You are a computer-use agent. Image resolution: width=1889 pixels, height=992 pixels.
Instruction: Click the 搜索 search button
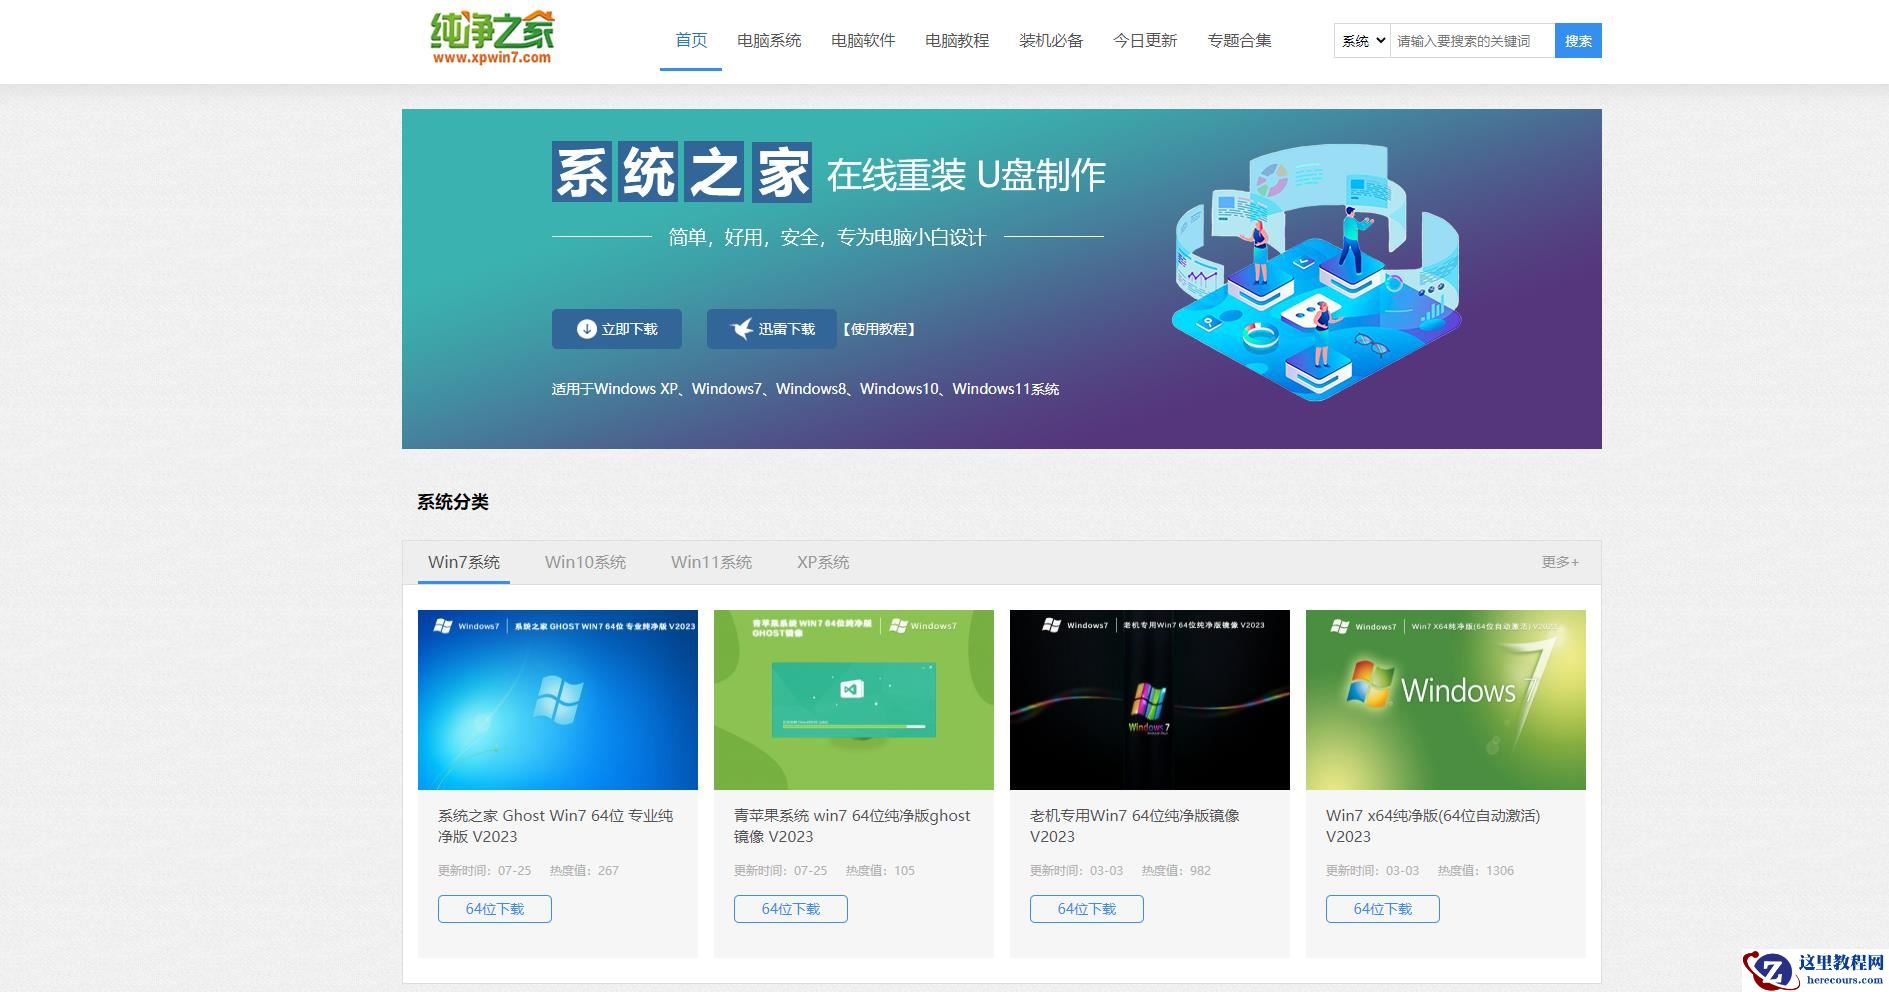1577,40
